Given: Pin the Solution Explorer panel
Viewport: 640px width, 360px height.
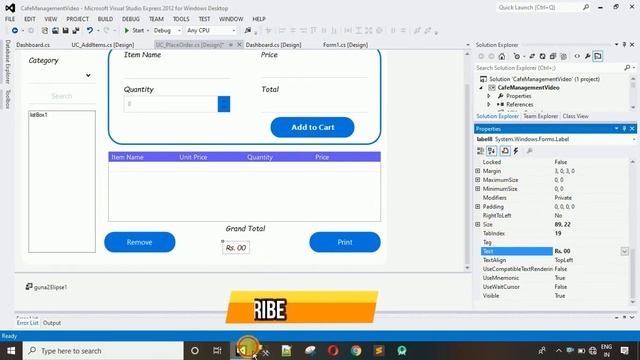Looking at the screenshot, I should pos(624,44).
